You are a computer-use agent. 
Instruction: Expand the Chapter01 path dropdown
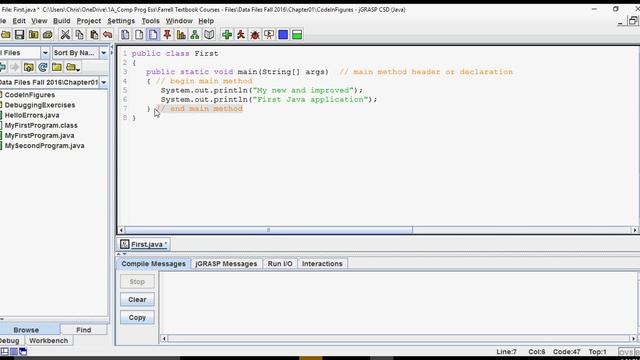pos(104,82)
